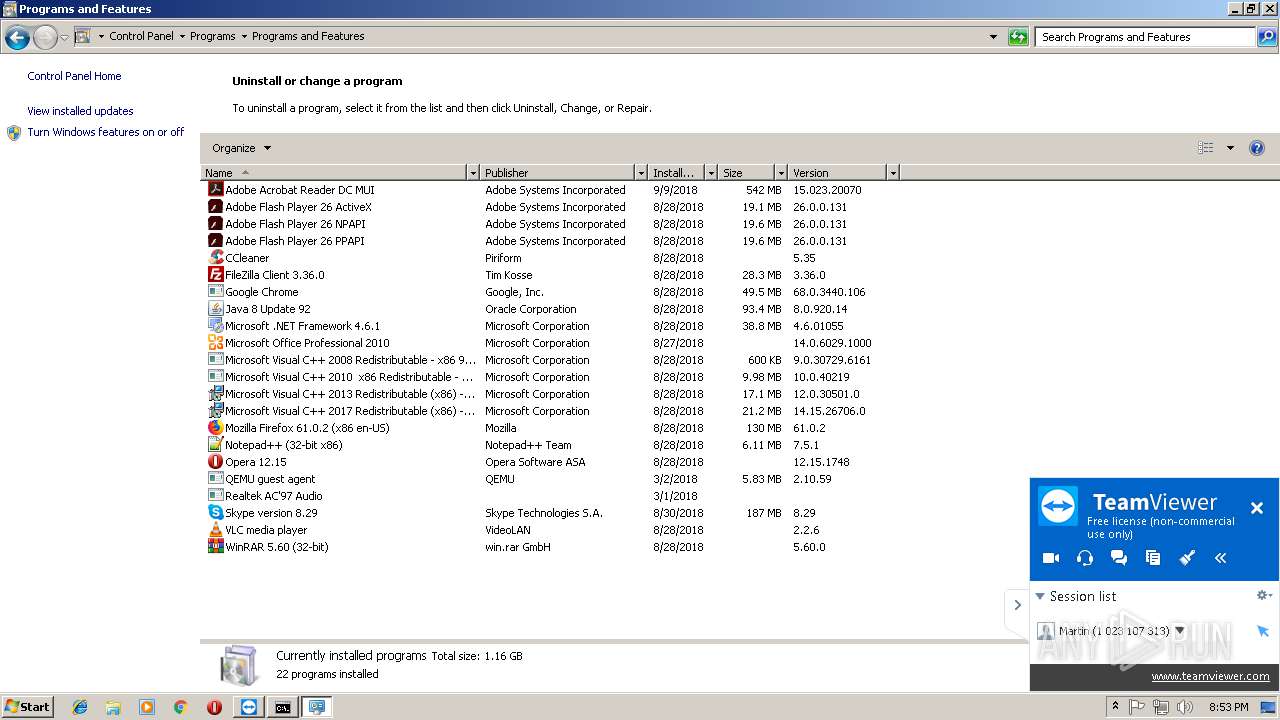Image resolution: width=1280 pixels, height=720 pixels.
Task: Open the view options dropdown arrow
Action: pos(1230,148)
